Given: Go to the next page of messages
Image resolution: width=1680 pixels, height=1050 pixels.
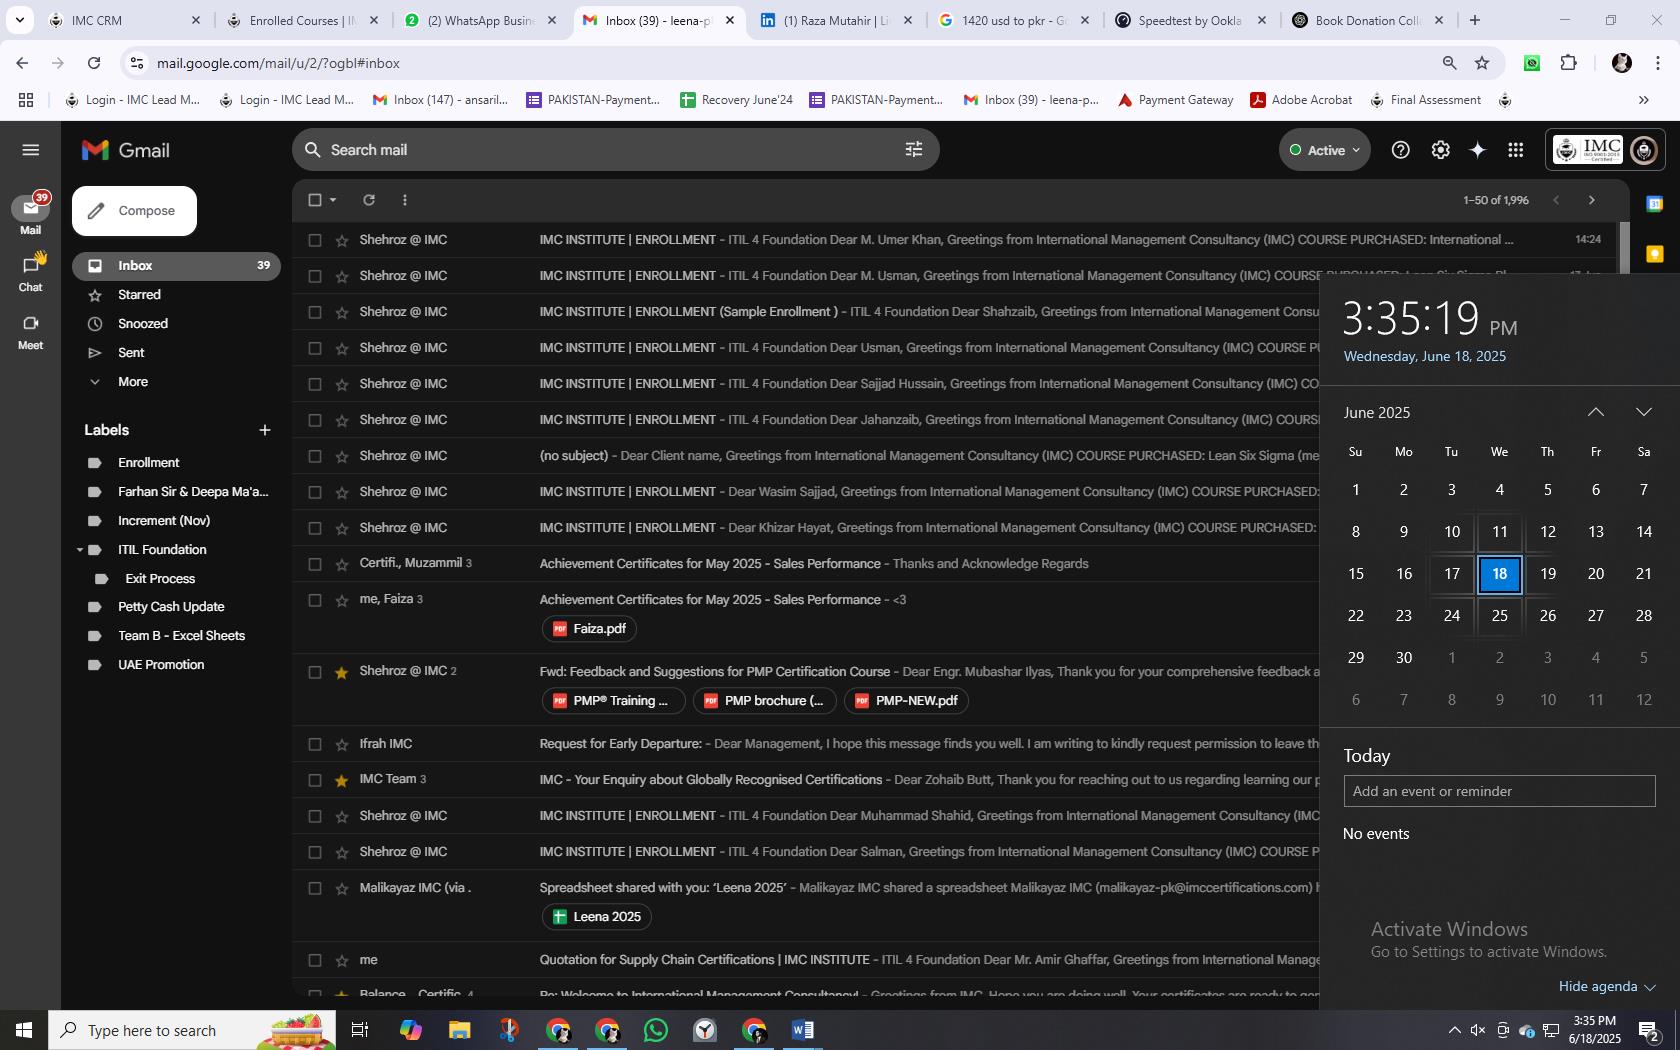Looking at the screenshot, I should pos(1592,200).
